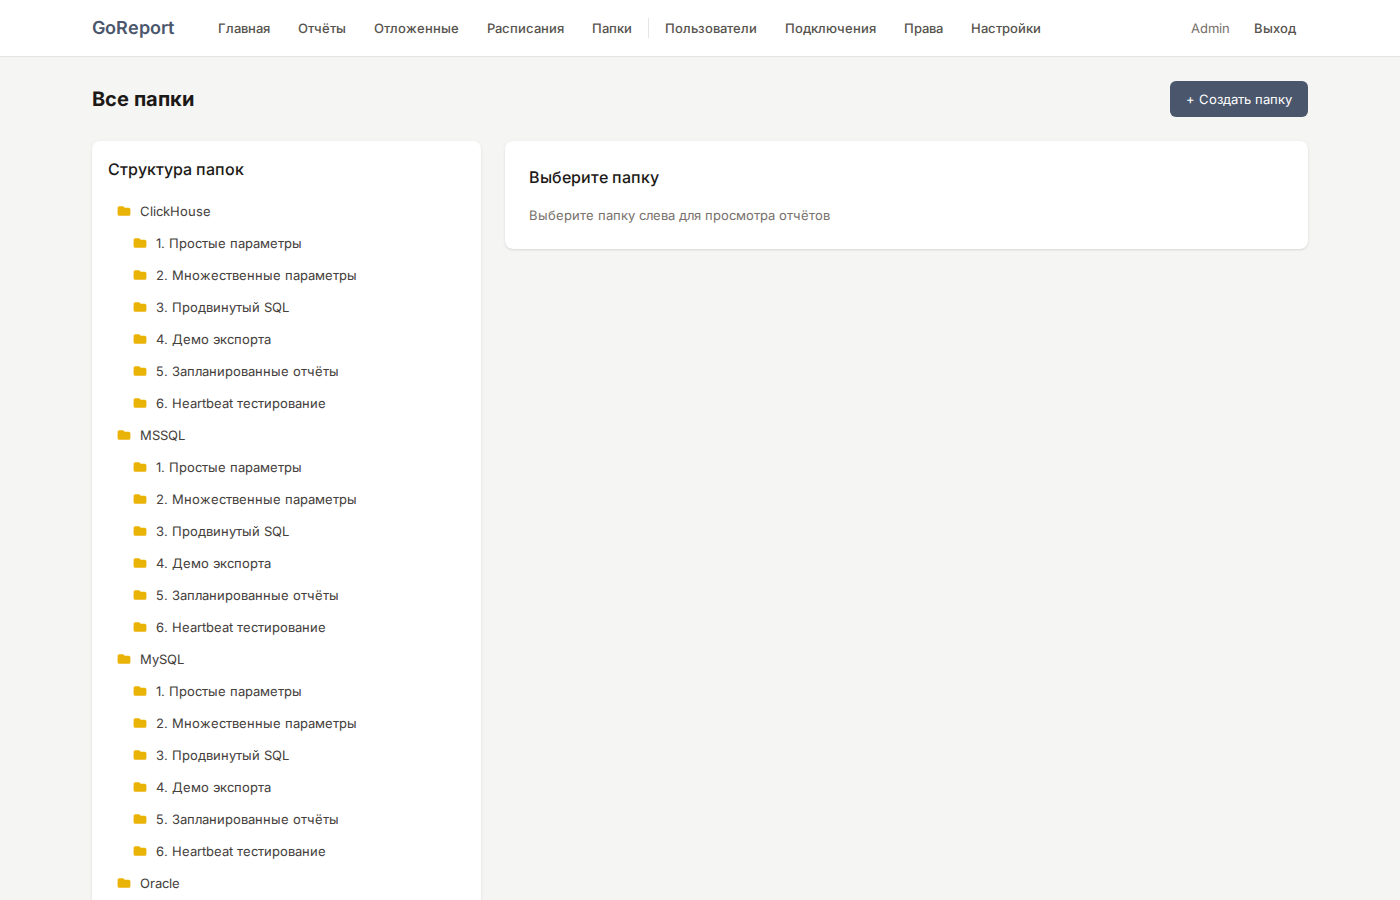
Task: Open ClickHouse folder 2. Множественные параметры
Action: coord(256,275)
